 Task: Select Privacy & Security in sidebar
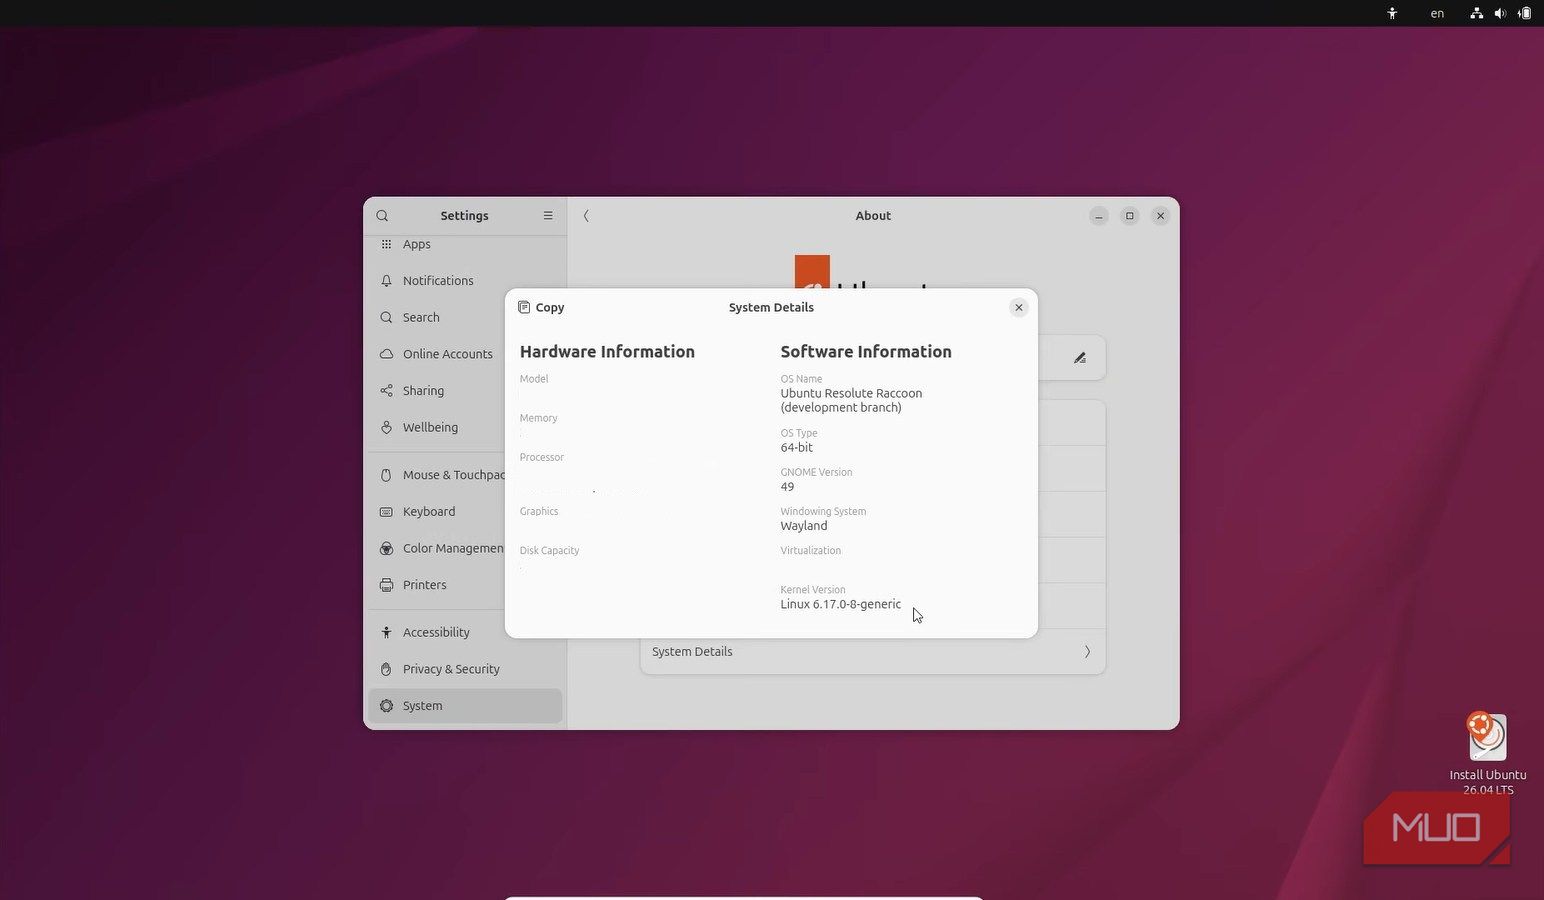click(x=465, y=669)
